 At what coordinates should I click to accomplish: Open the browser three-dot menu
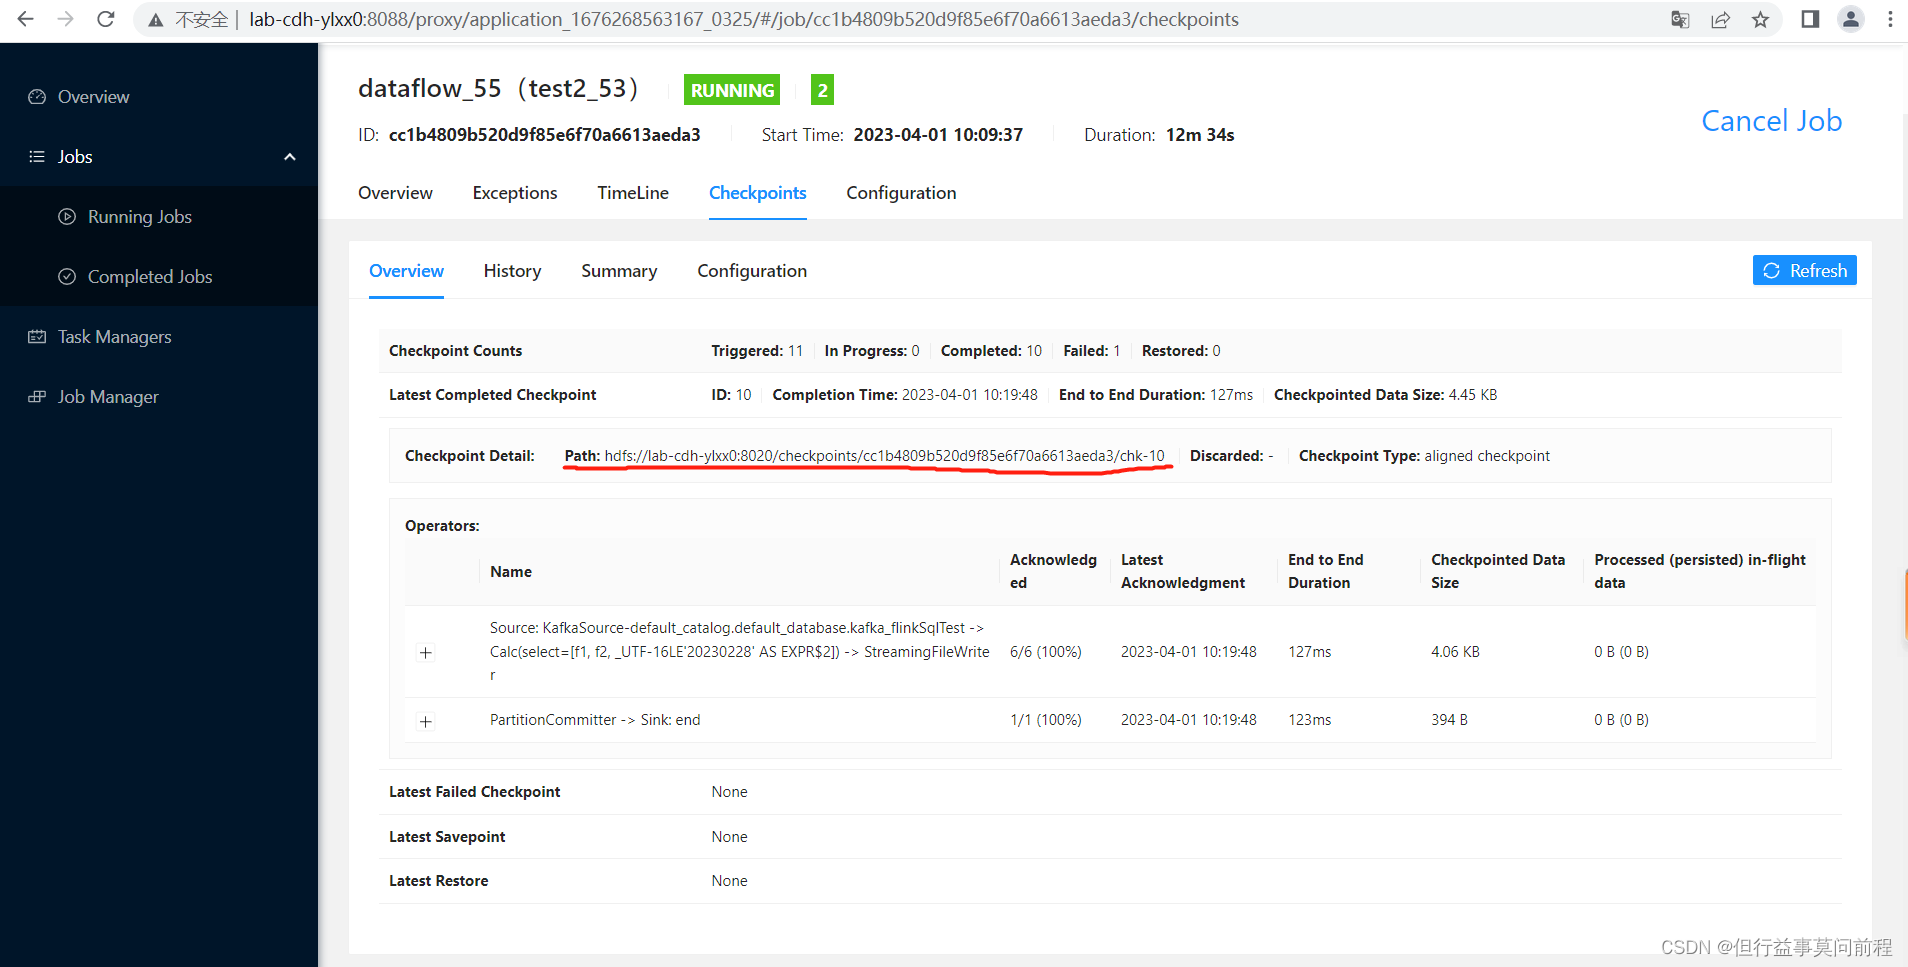1890,19
